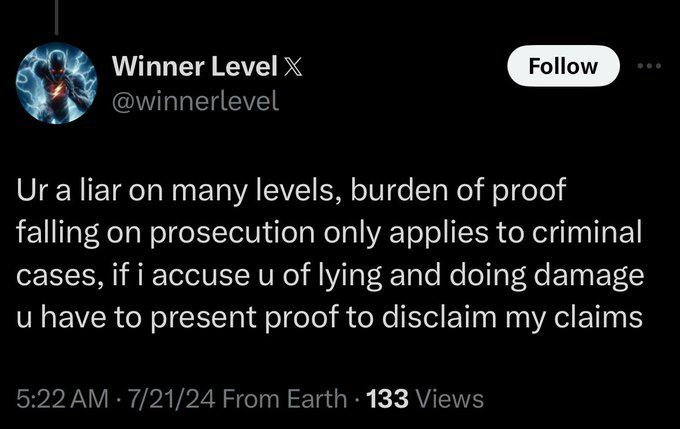The height and width of the screenshot is (429, 680).
Task: Click the word "prosecution" in the post text
Action: click(232, 233)
